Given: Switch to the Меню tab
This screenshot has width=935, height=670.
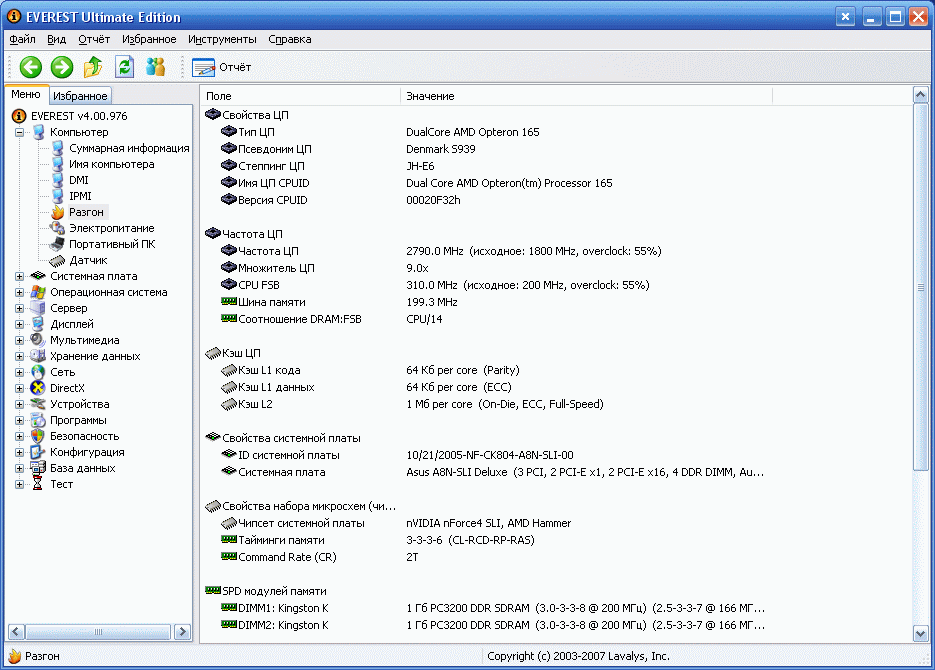Looking at the screenshot, I should [x=26, y=94].
